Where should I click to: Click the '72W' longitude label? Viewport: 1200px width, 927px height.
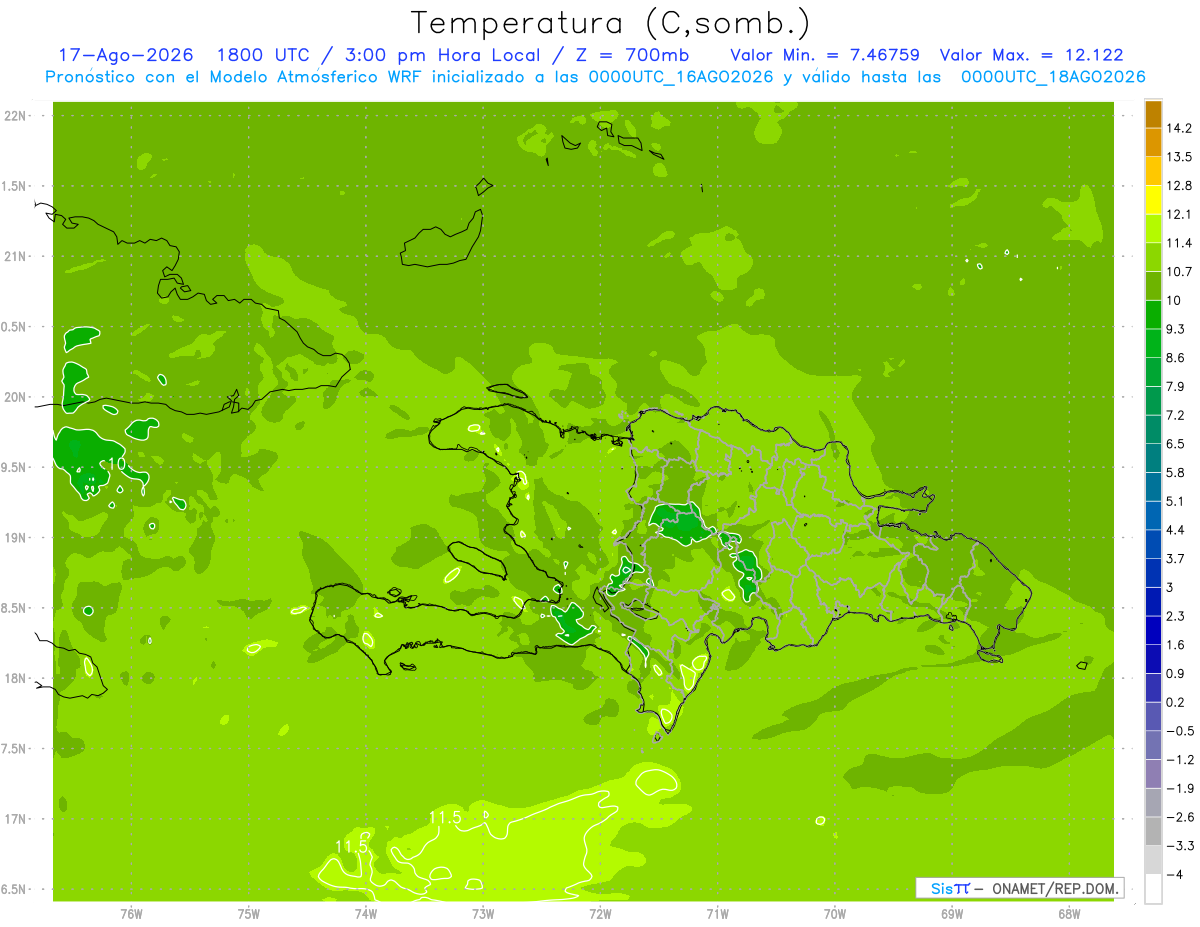[x=600, y=913]
